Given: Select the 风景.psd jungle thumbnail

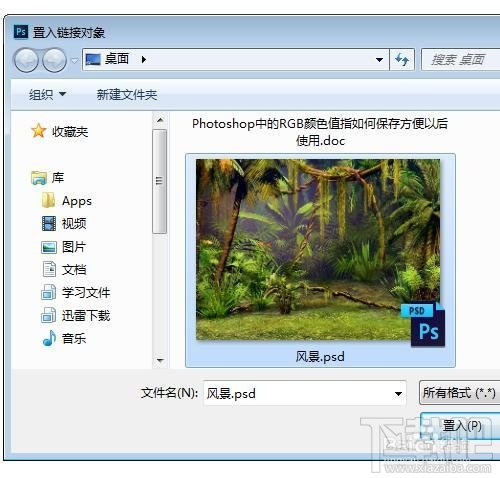Looking at the screenshot, I should [x=318, y=249].
